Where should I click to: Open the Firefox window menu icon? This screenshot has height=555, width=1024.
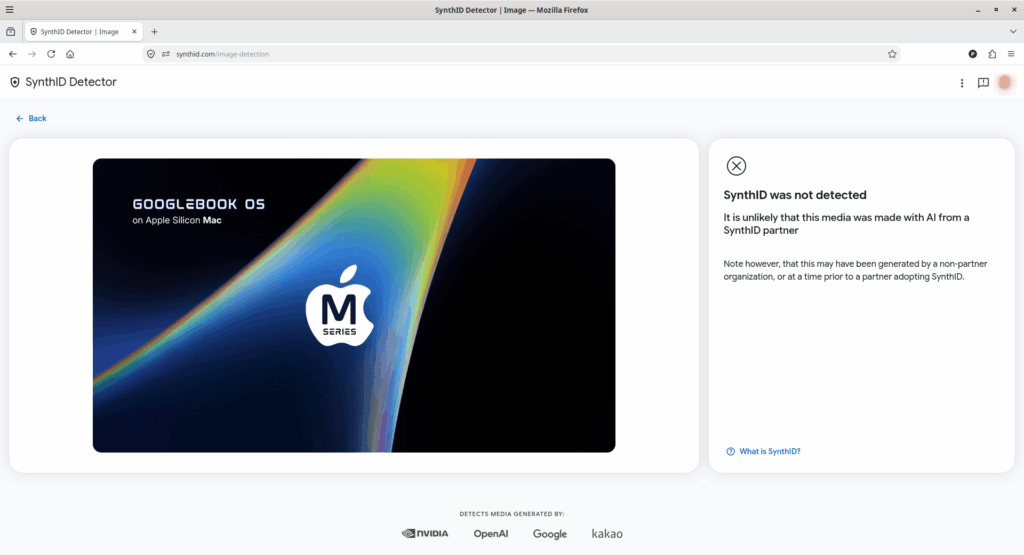click(x=9, y=9)
